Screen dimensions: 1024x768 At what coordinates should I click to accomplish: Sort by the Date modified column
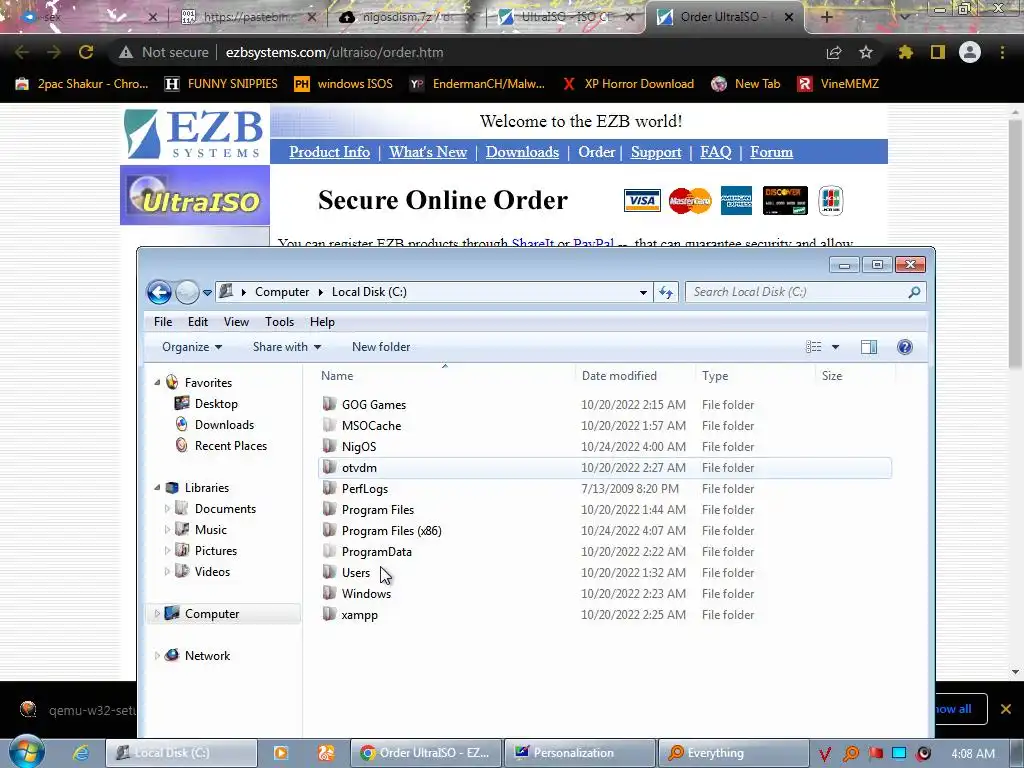634,376
